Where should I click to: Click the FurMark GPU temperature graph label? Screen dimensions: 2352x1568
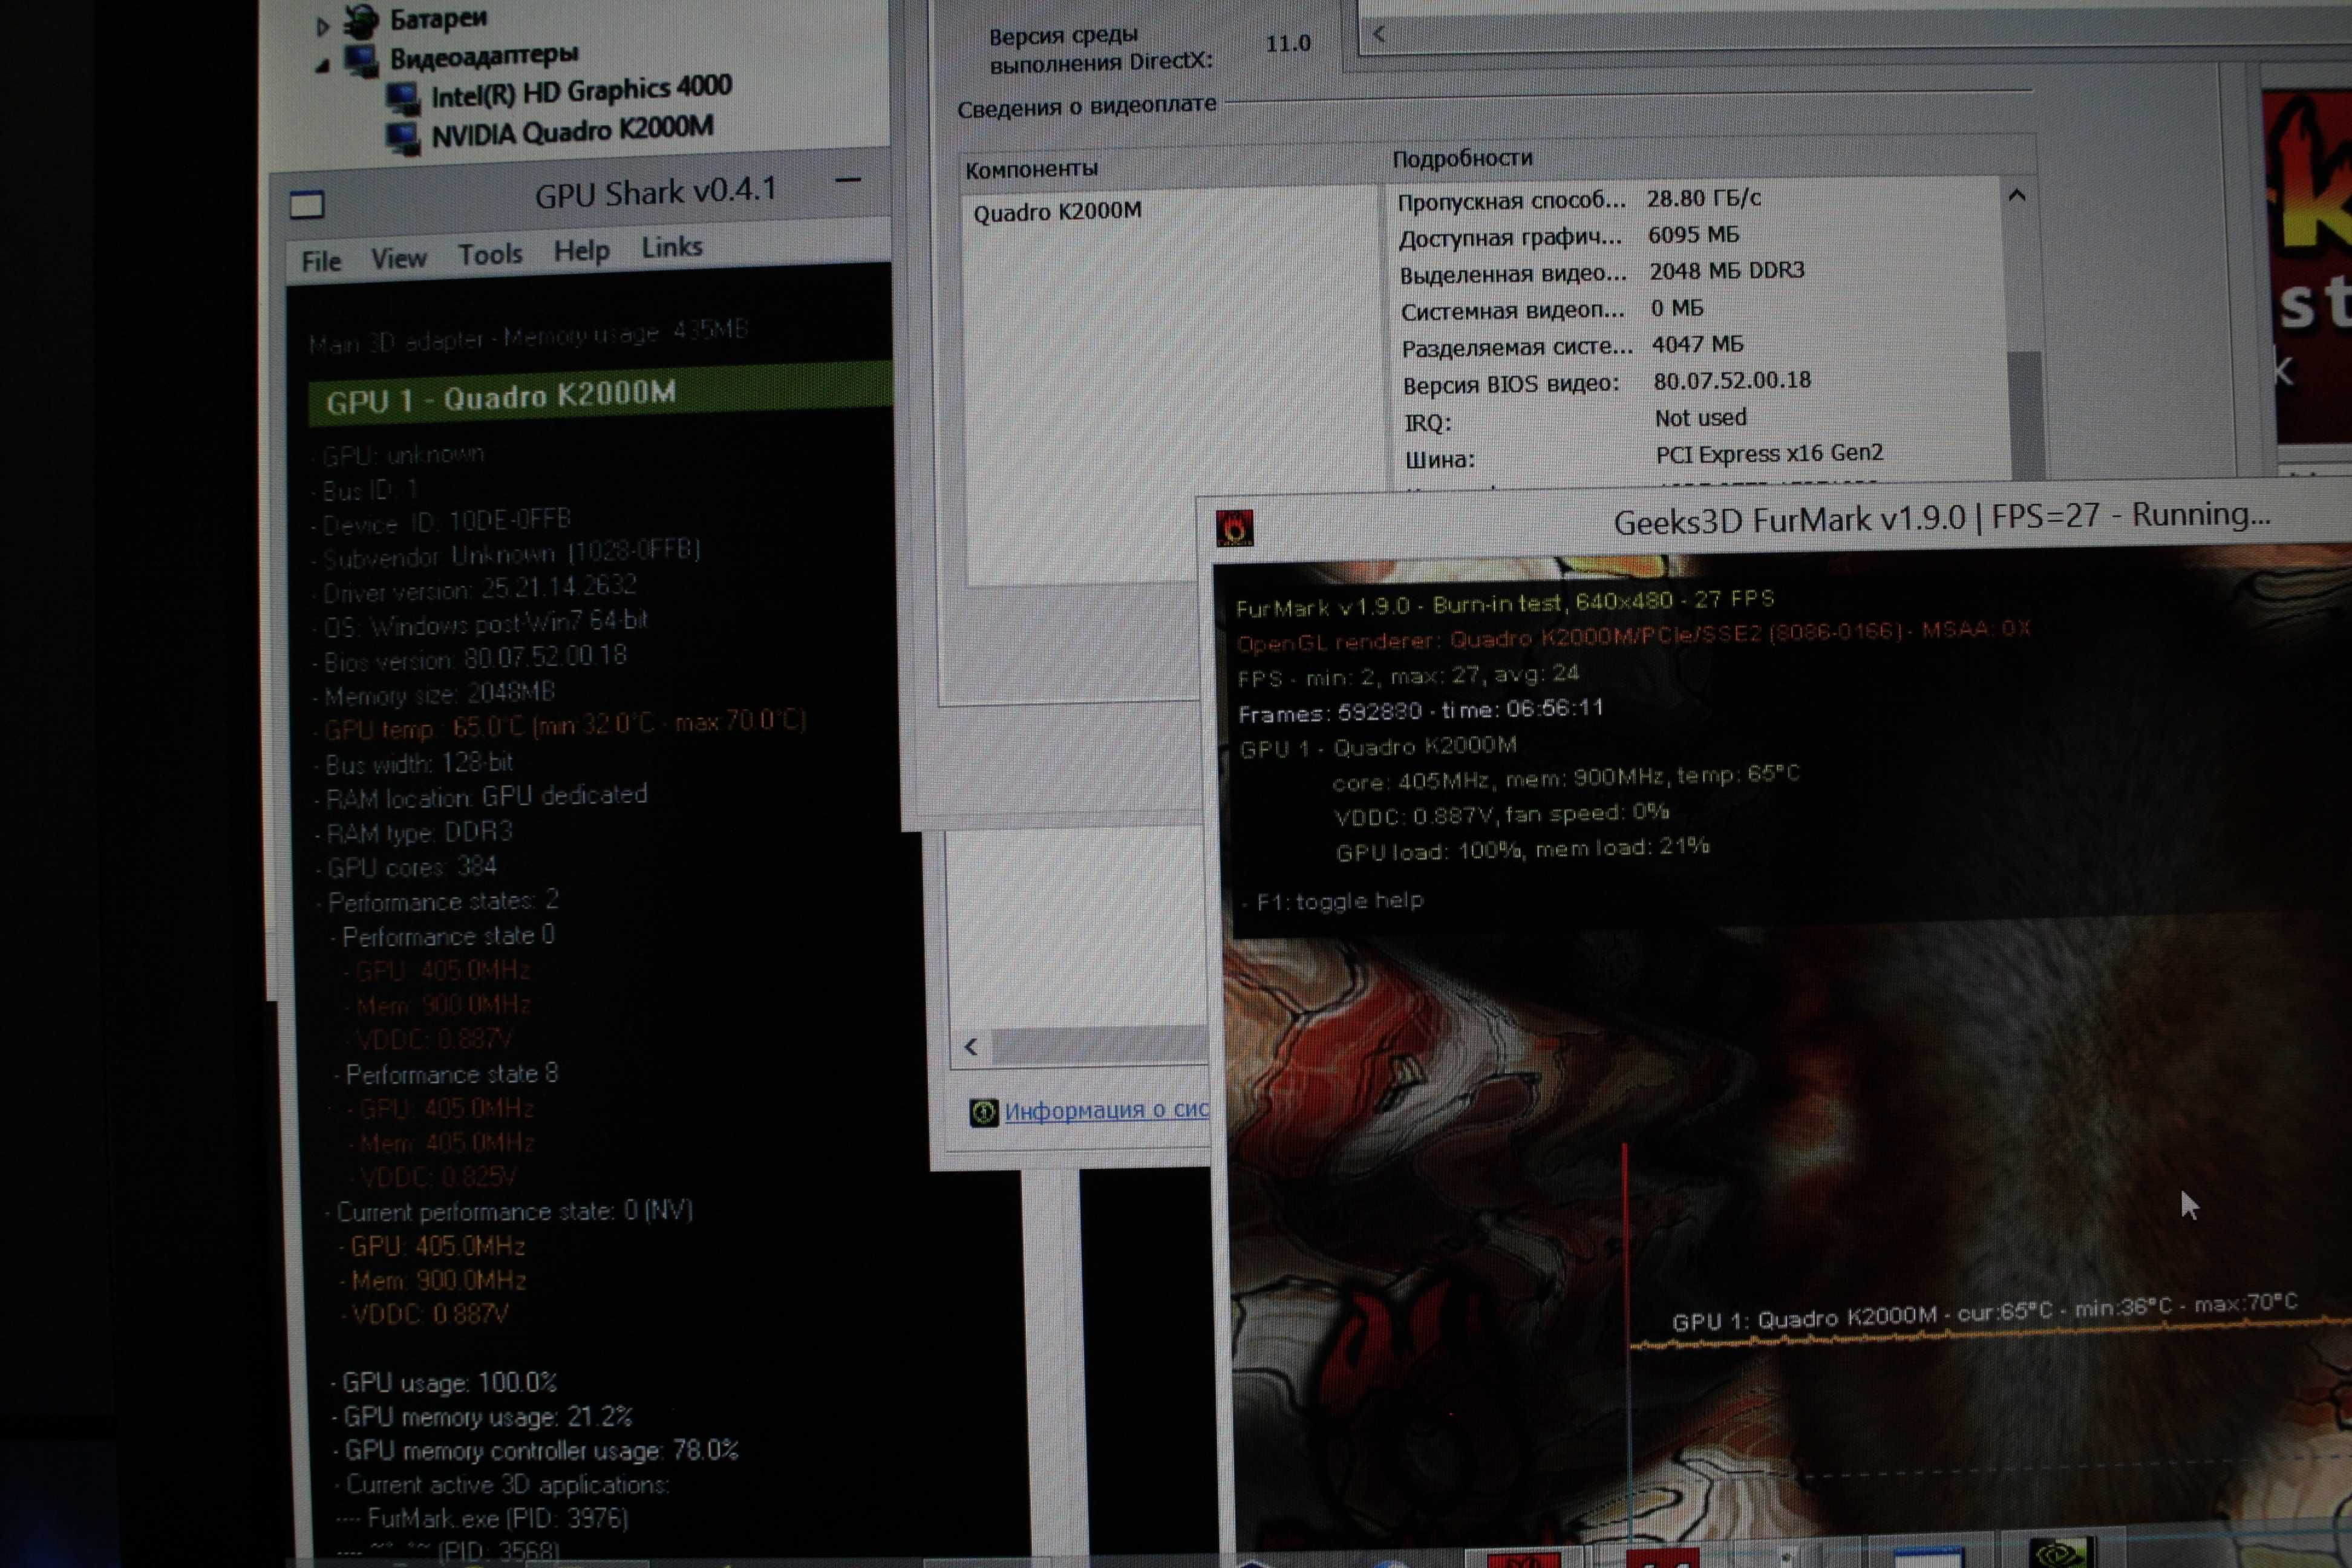(1985, 1312)
